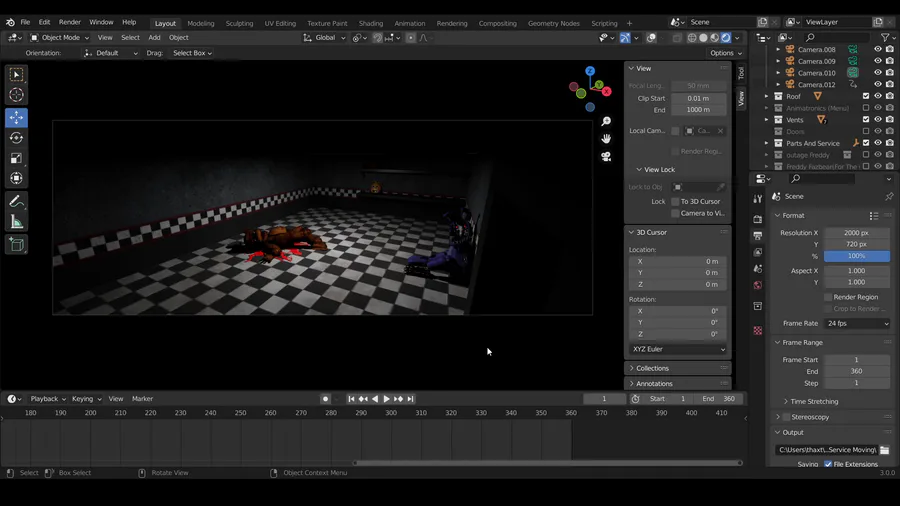Switch to rendered viewport shading
The width and height of the screenshot is (900, 506).
(726, 38)
